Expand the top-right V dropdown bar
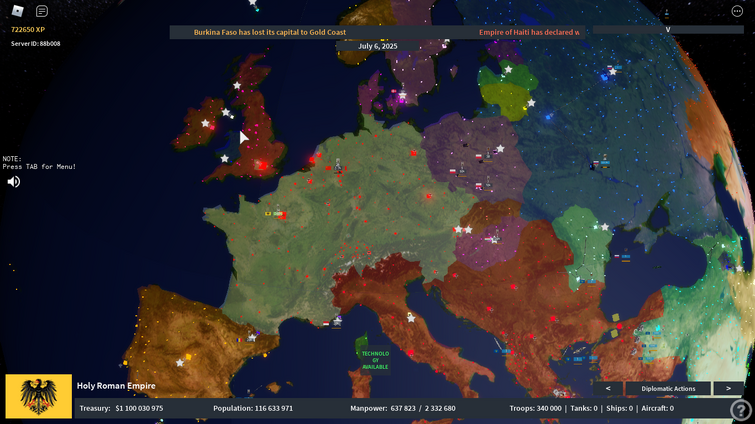Image resolution: width=755 pixels, height=424 pixels. (668, 29)
